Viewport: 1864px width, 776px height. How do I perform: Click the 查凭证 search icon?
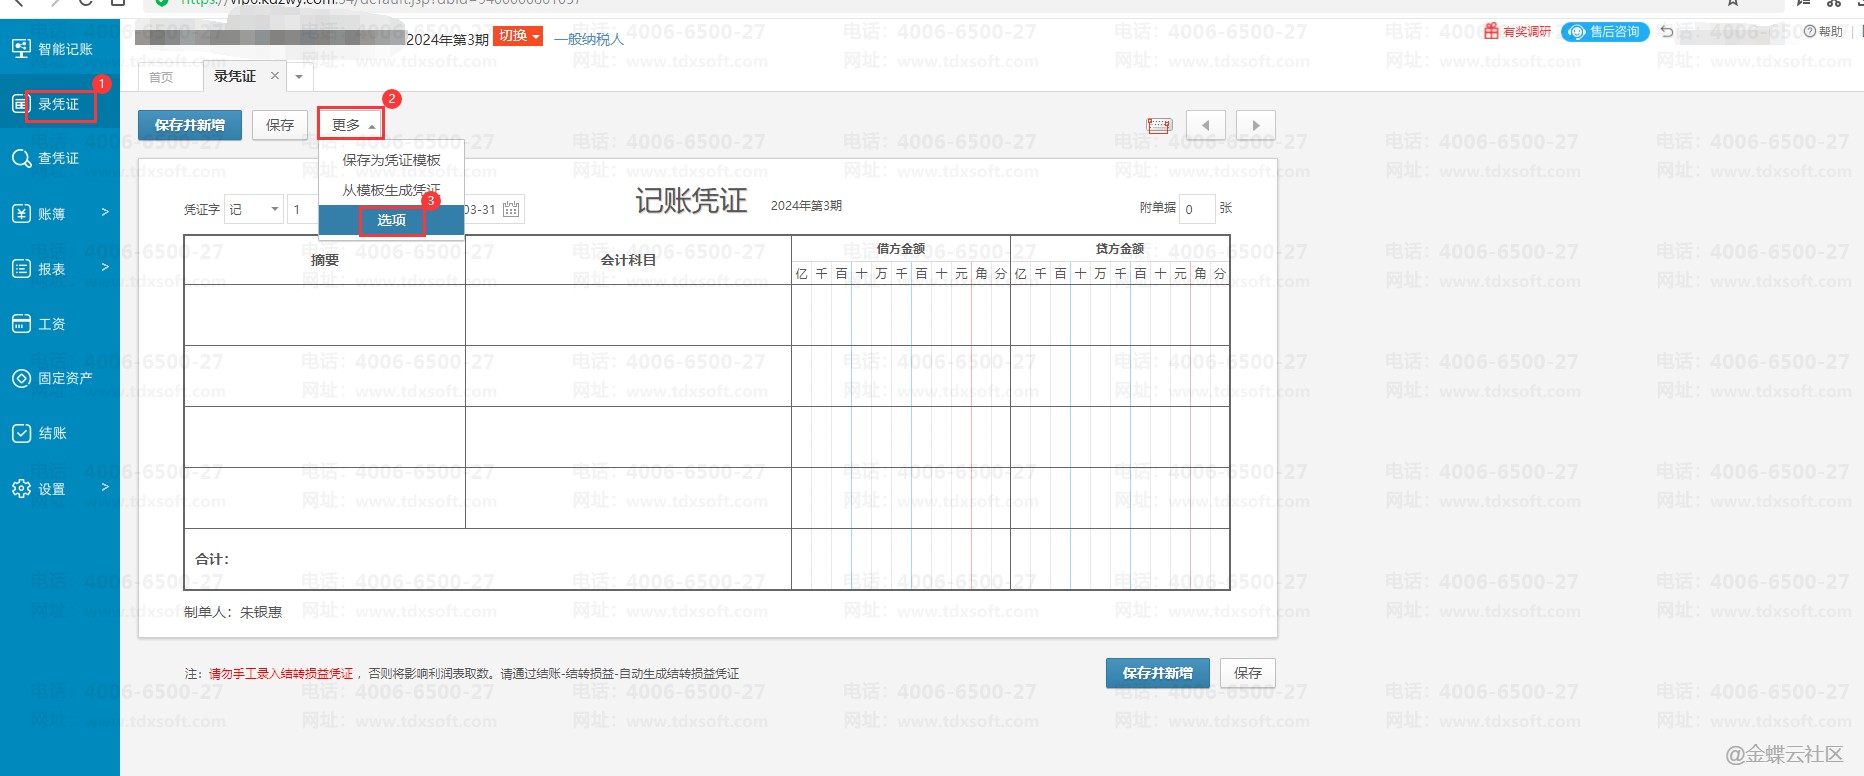point(21,158)
